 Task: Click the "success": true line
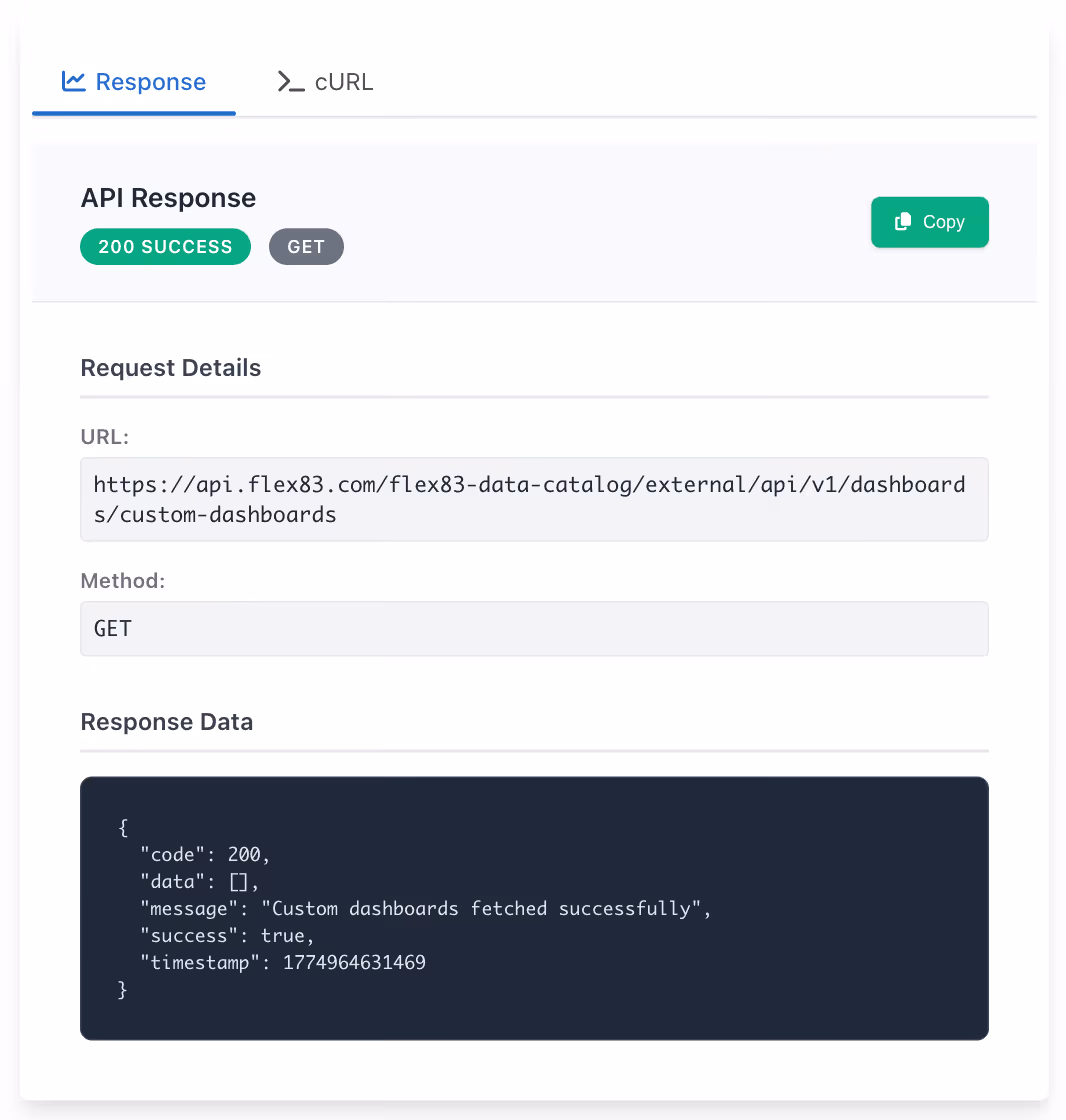[226, 936]
